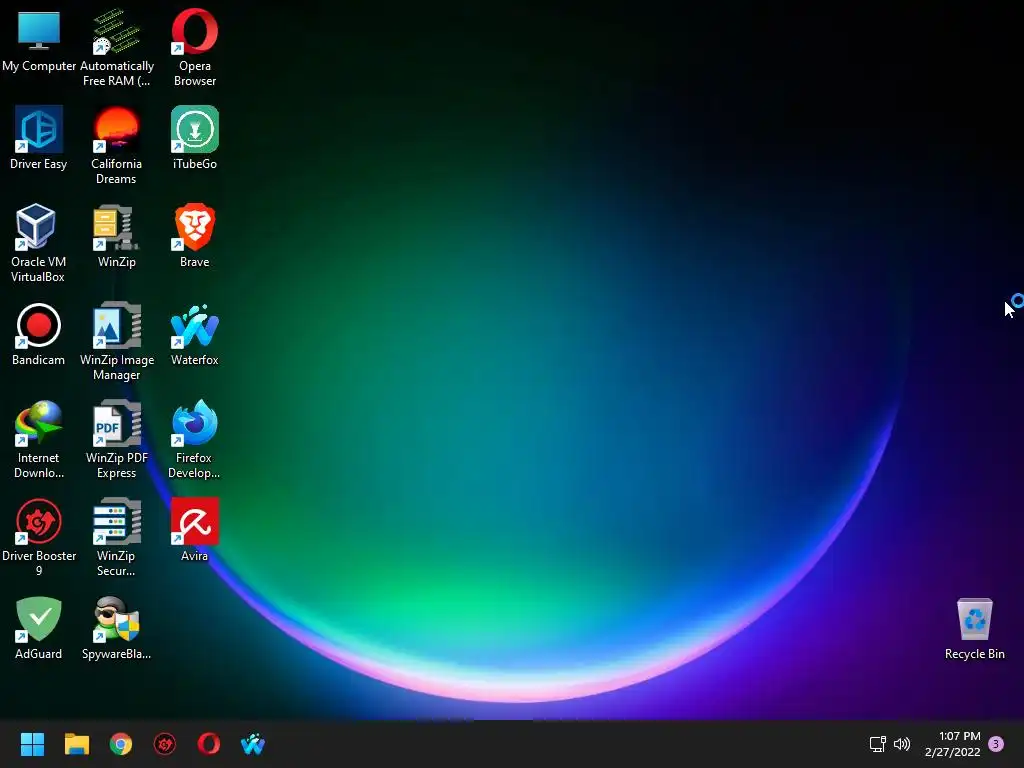Launch SpywareBlaster desktop shortcut
The image size is (1024, 768).
point(116,628)
